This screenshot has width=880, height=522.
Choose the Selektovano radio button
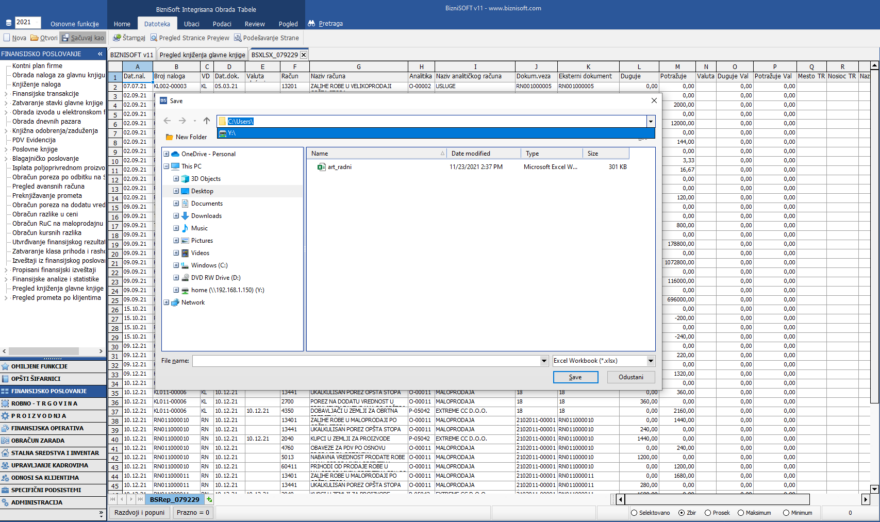tap(632, 512)
